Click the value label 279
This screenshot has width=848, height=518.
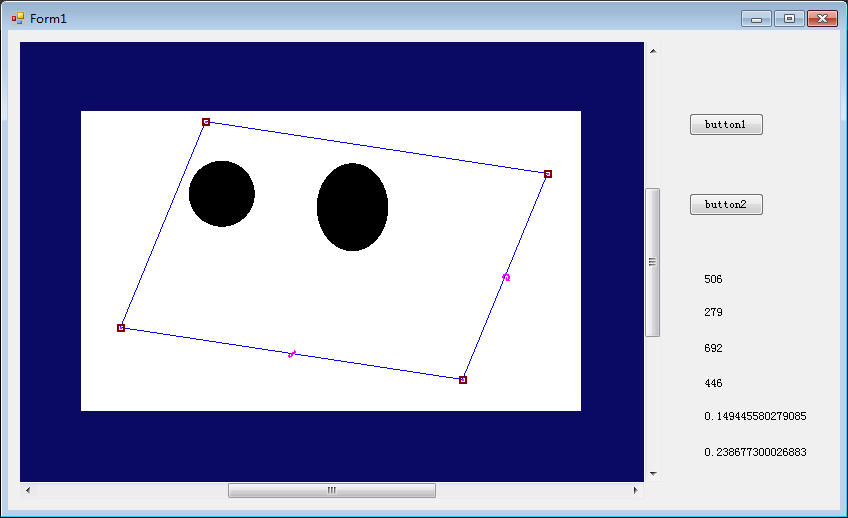point(713,312)
